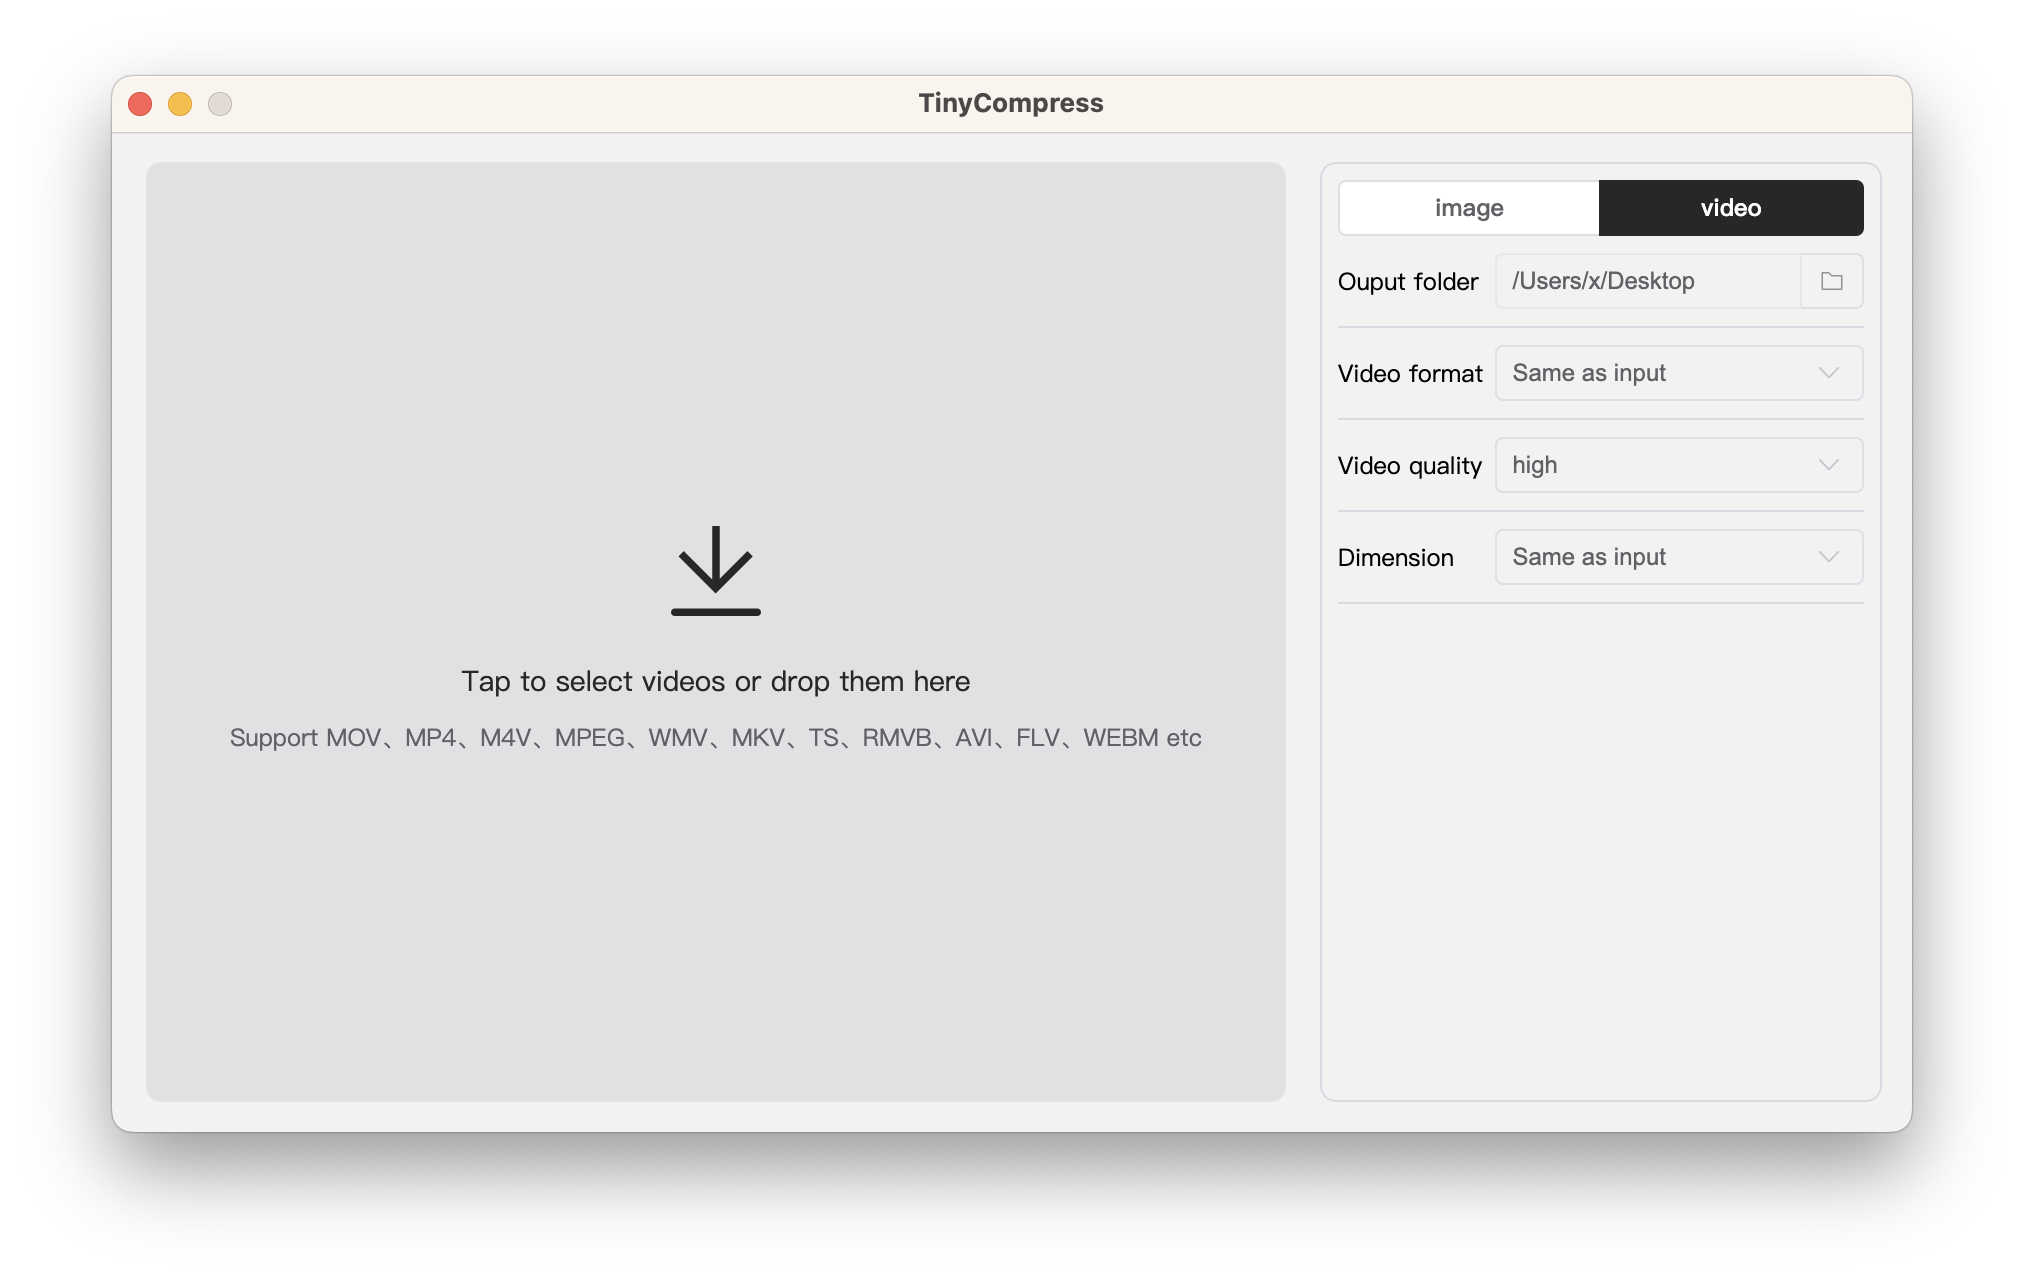This screenshot has height=1280, width=2024.
Task: Click the Dimension dropdown chevron
Action: coord(1829,557)
